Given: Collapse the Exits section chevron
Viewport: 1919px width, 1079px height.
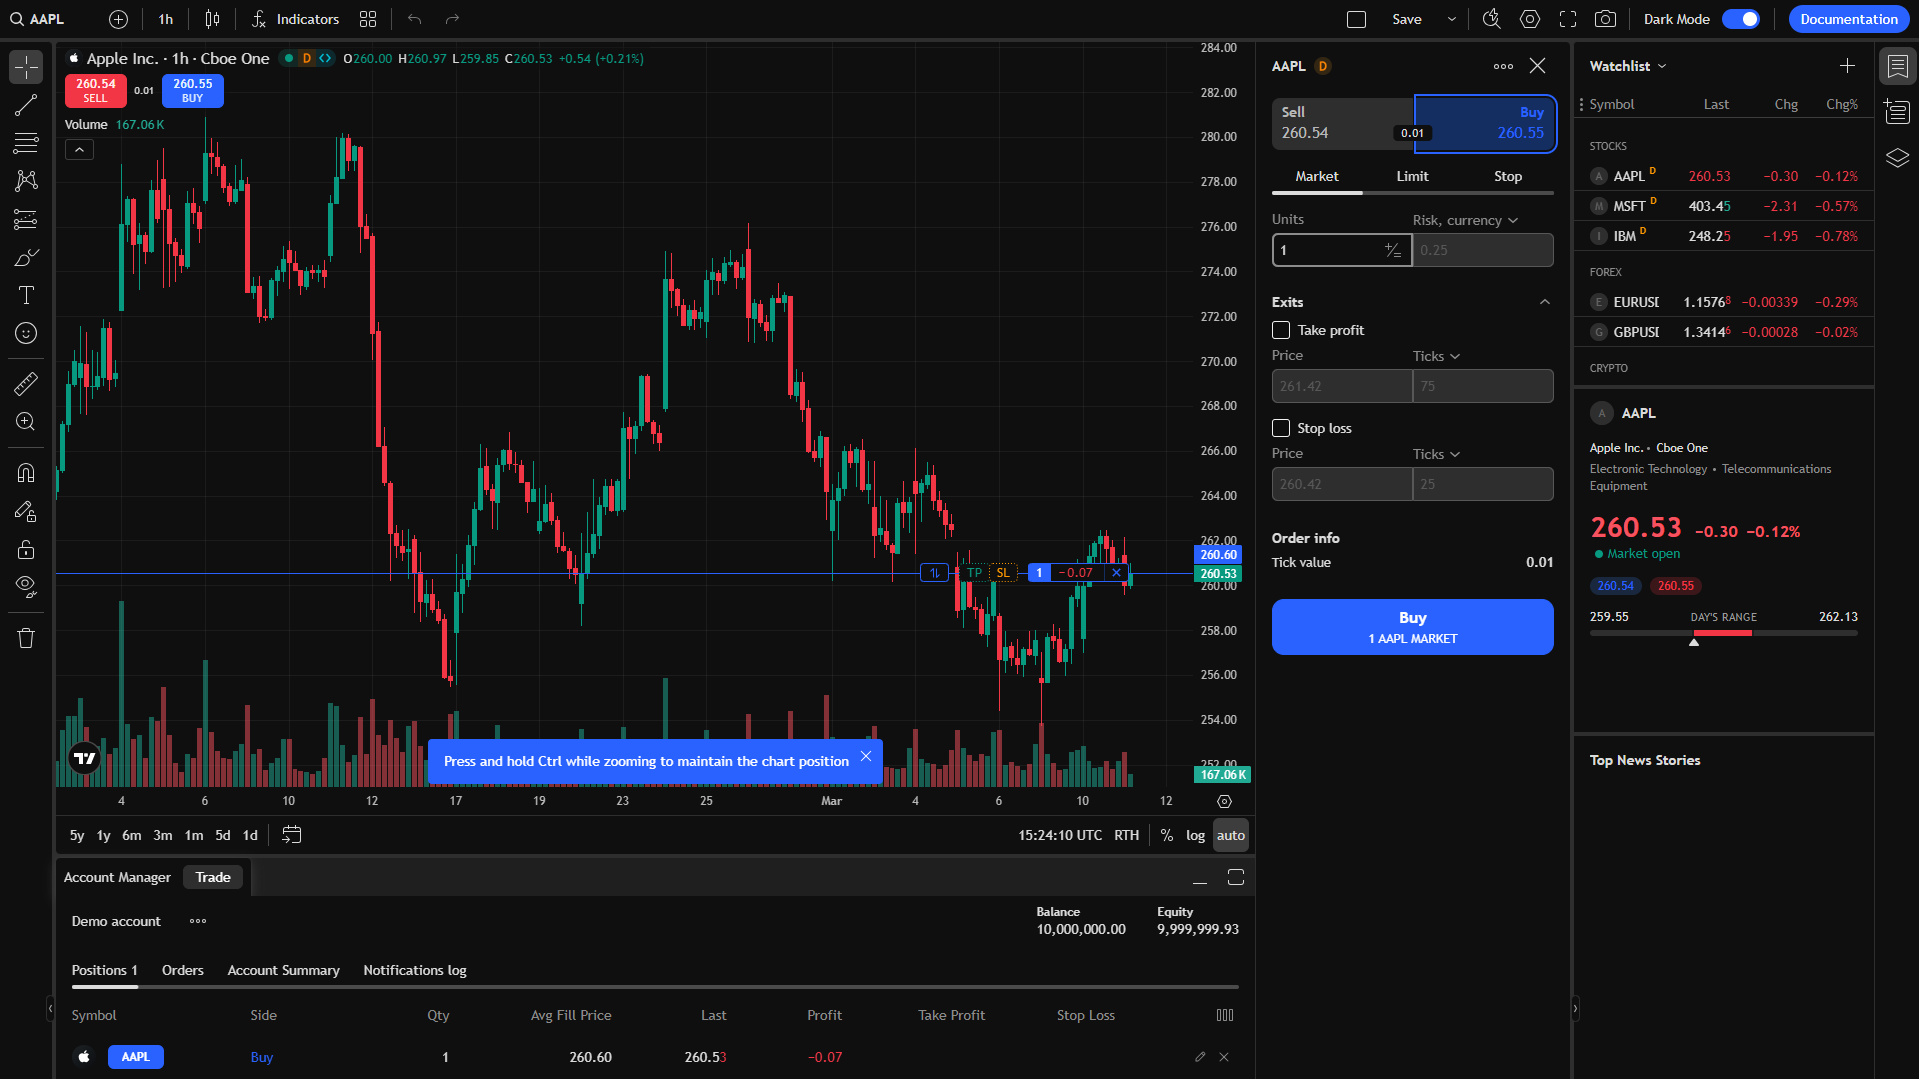Looking at the screenshot, I should point(1544,301).
